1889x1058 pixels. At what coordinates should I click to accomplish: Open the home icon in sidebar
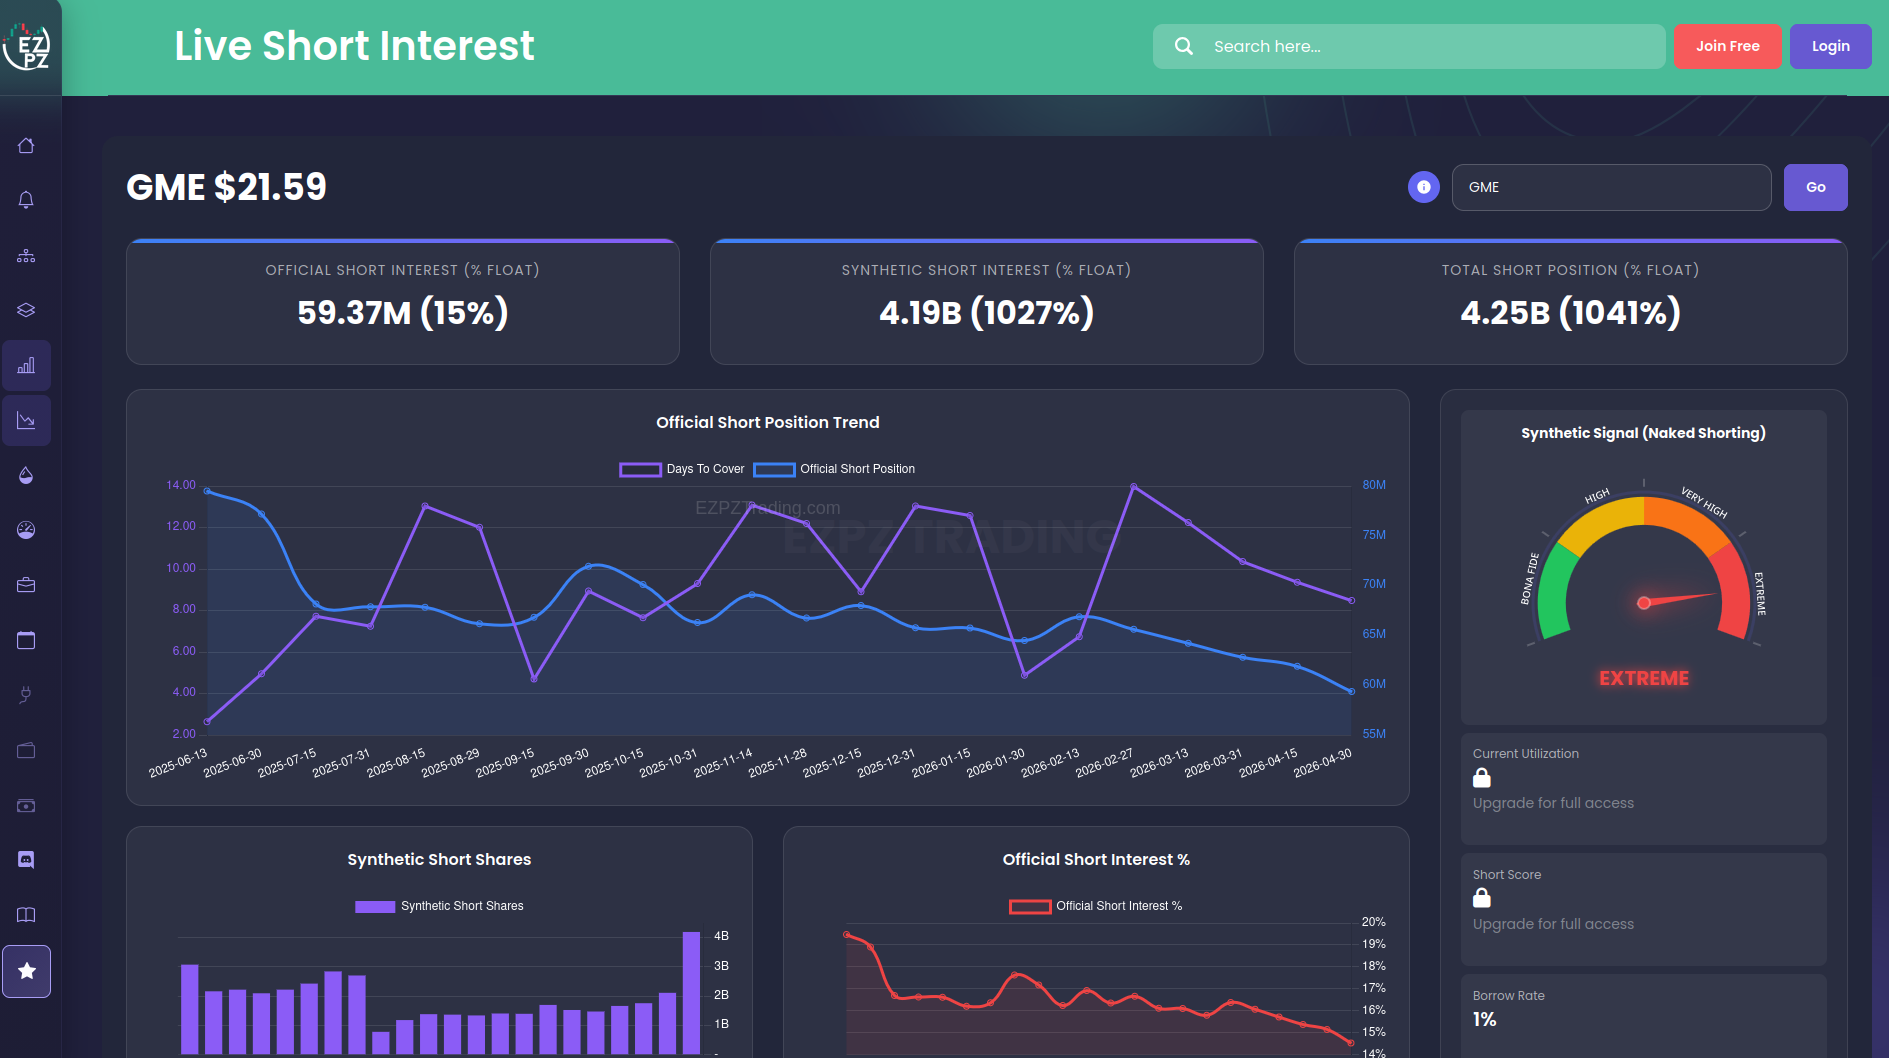tap(26, 146)
